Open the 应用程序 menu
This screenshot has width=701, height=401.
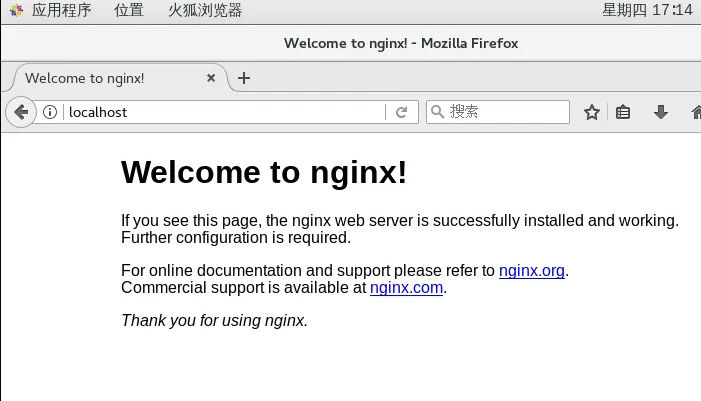pyautogui.click(x=60, y=11)
